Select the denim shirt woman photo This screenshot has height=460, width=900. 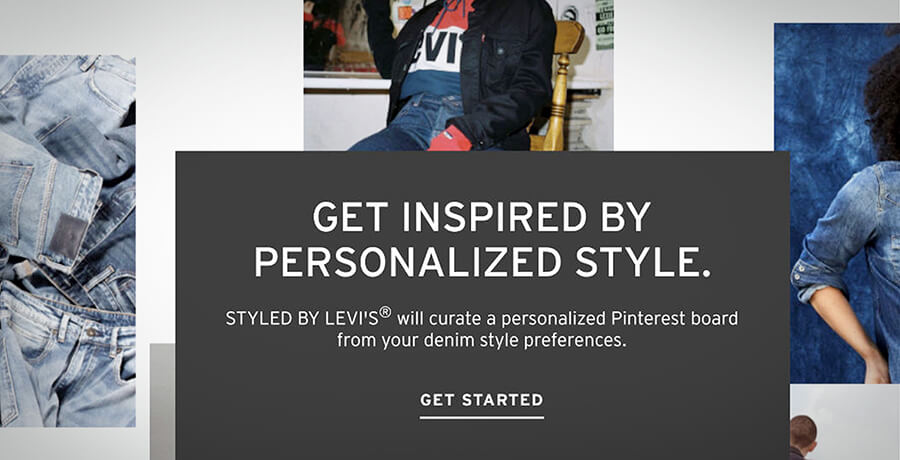pyautogui.click(x=837, y=203)
